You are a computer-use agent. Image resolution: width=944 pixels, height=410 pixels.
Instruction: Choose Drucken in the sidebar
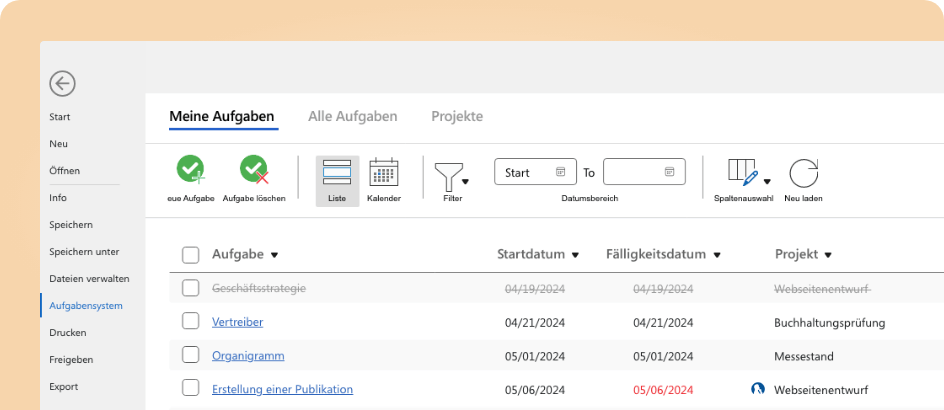coord(68,332)
